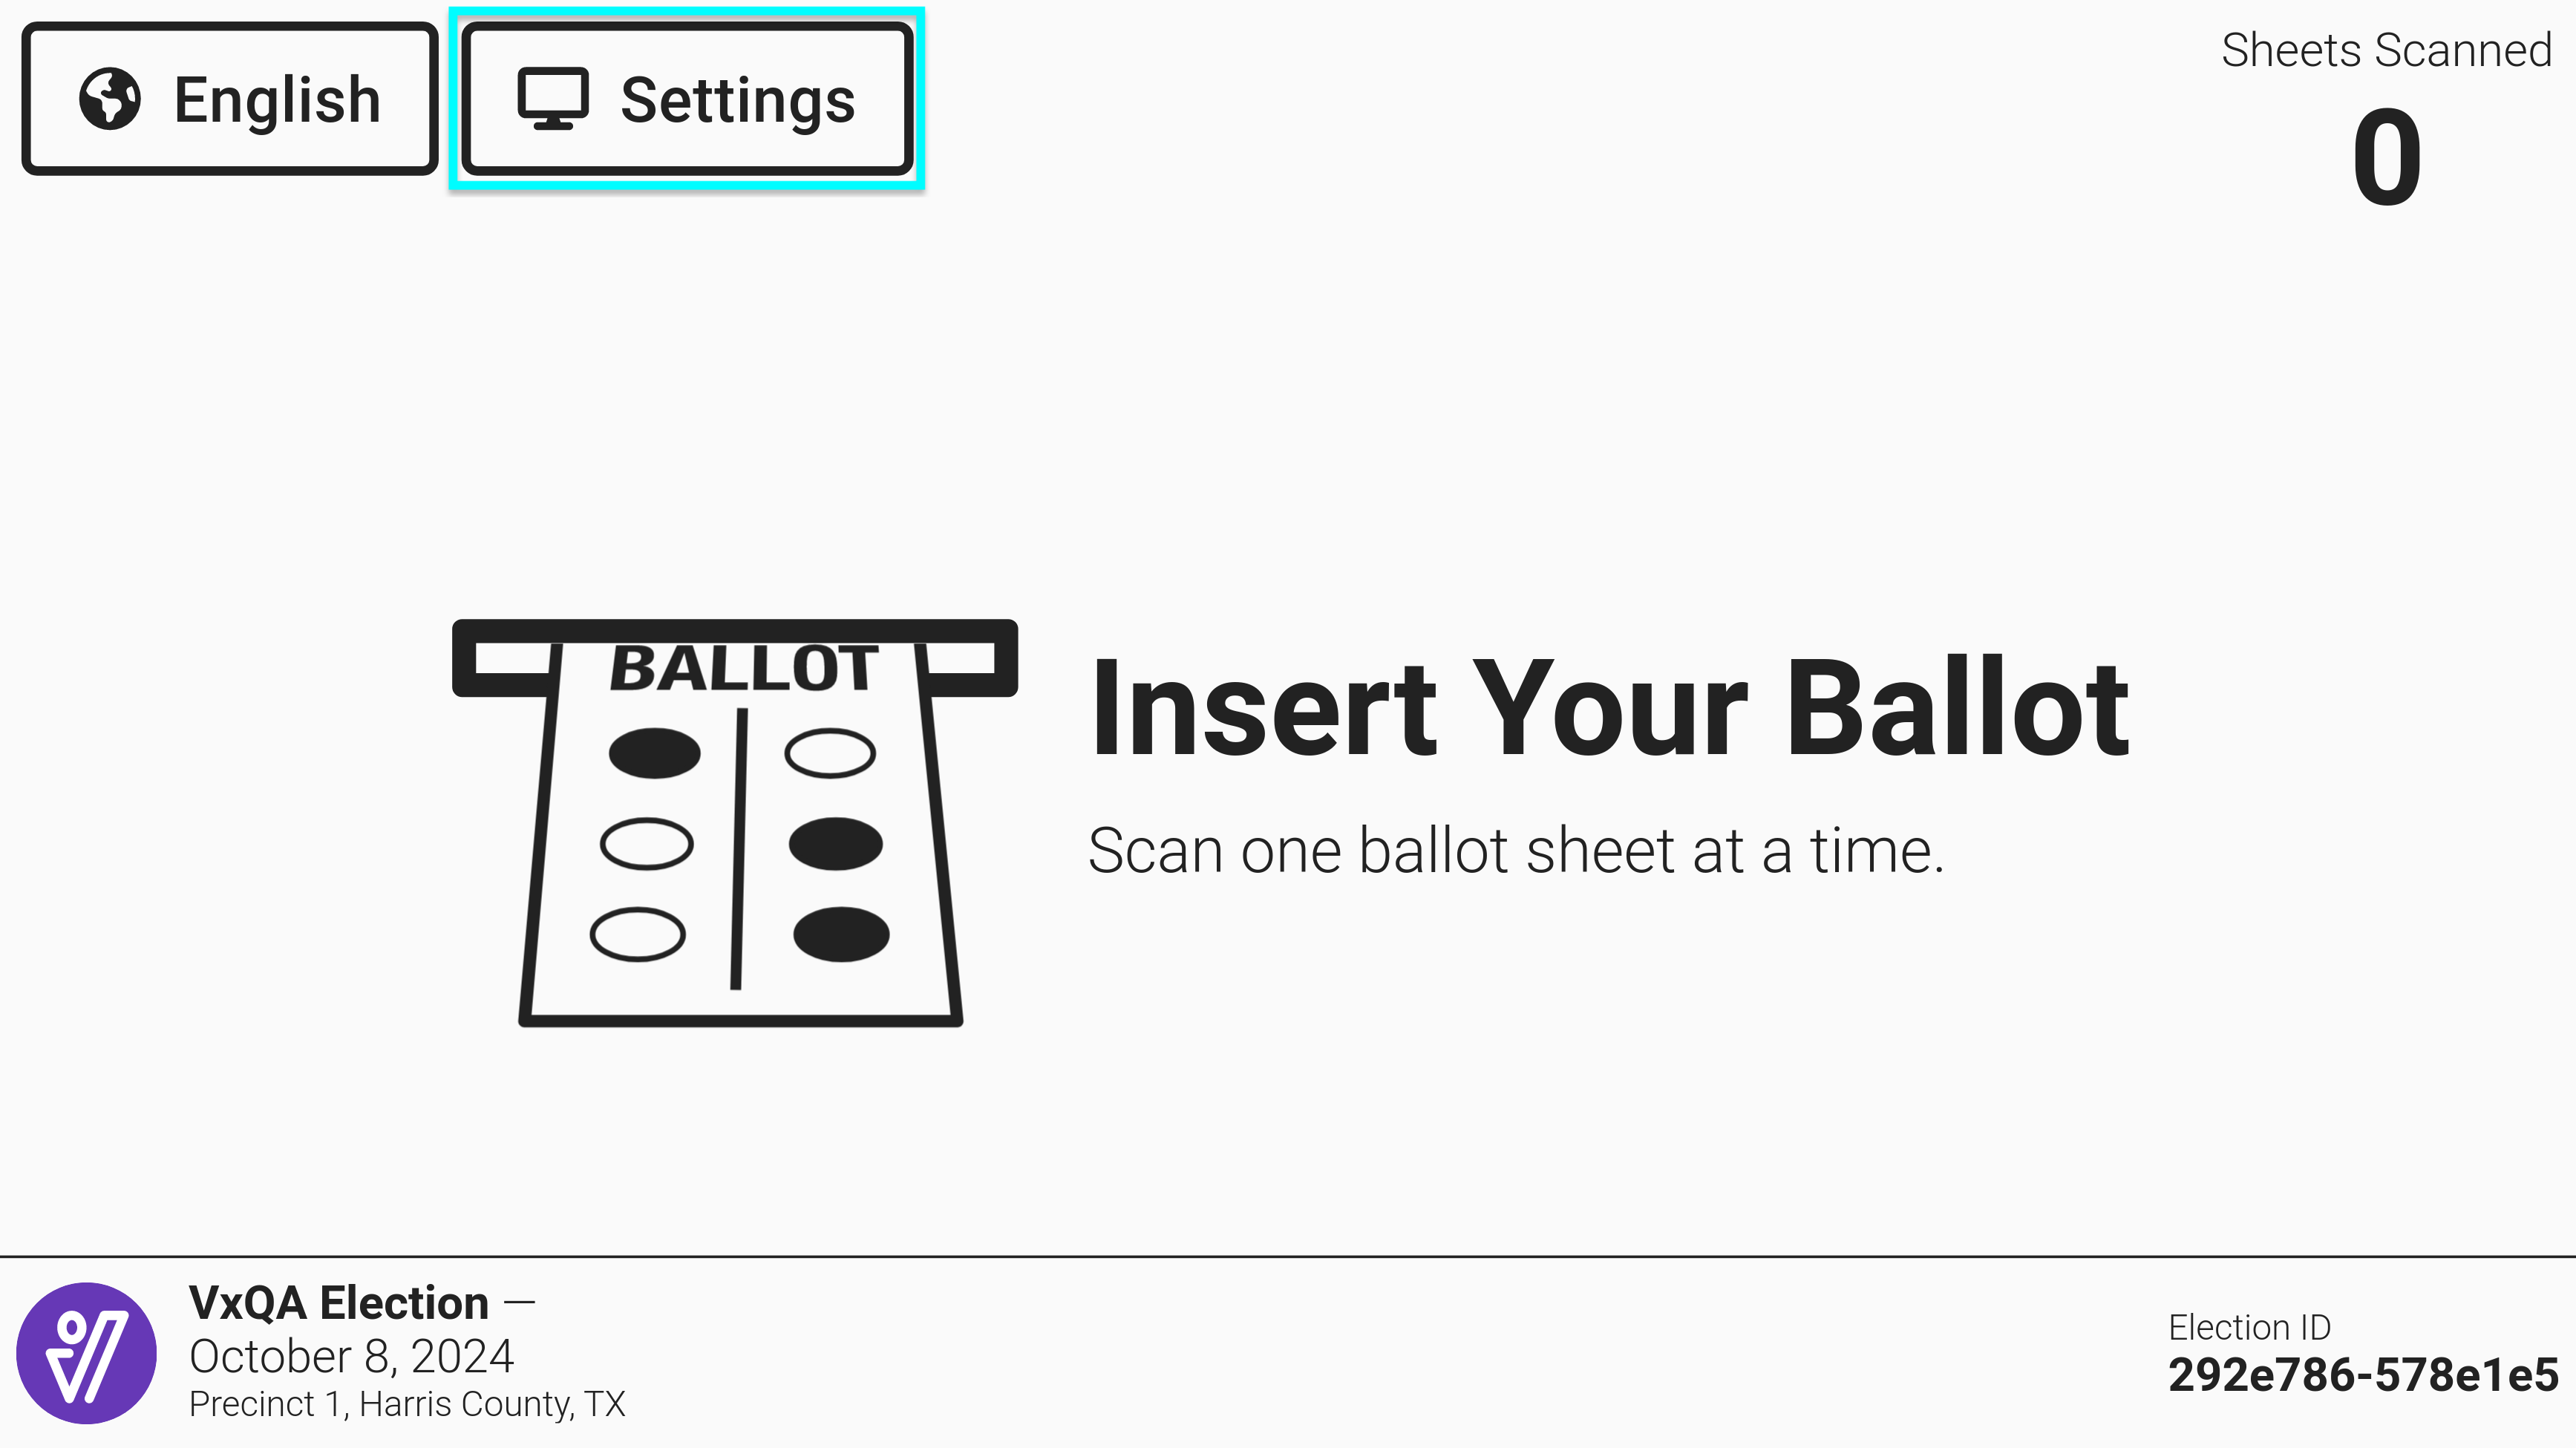The width and height of the screenshot is (2576, 1448).
Task: Click the monitor icon on the Settings button
Action: 552,99
